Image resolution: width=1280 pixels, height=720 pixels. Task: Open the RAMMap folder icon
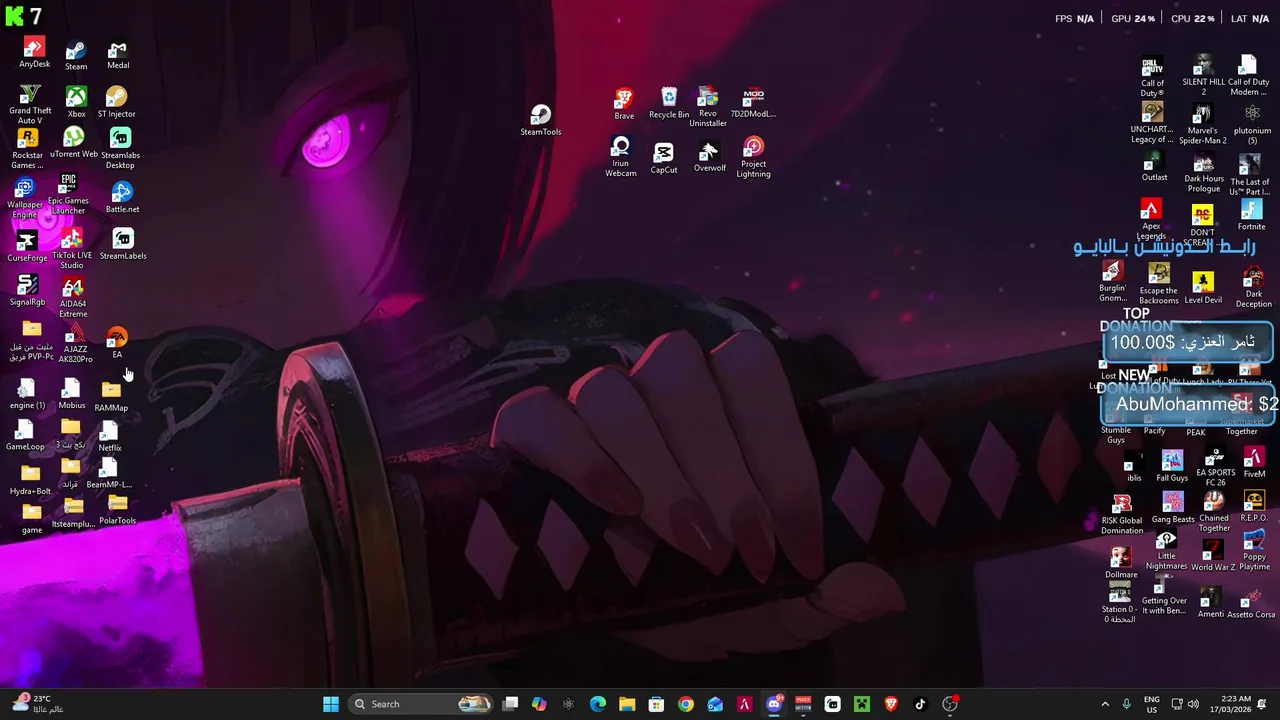tap(111, 396)
